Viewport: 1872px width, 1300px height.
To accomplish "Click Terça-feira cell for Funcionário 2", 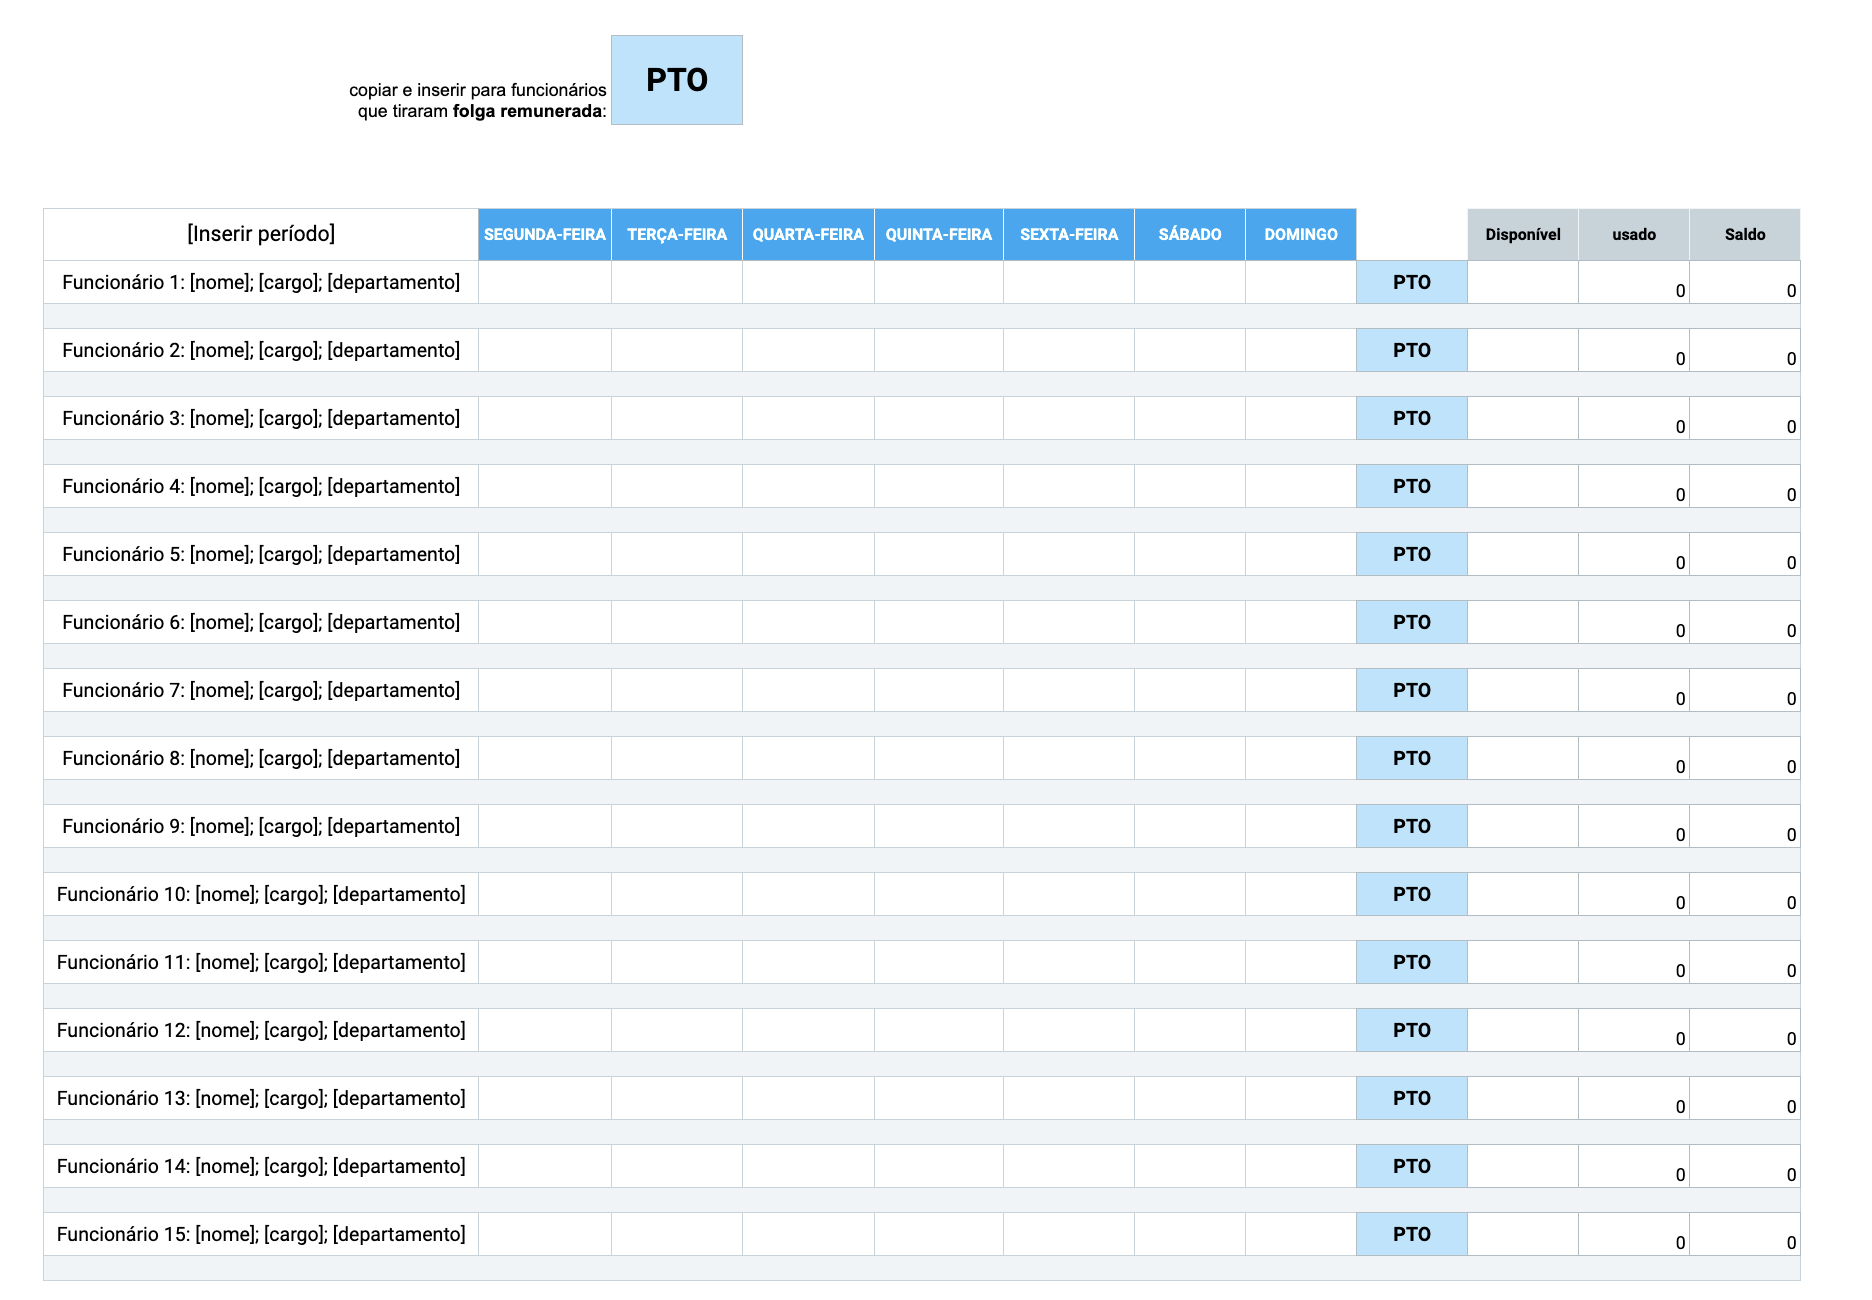I will tap(677, 350).
